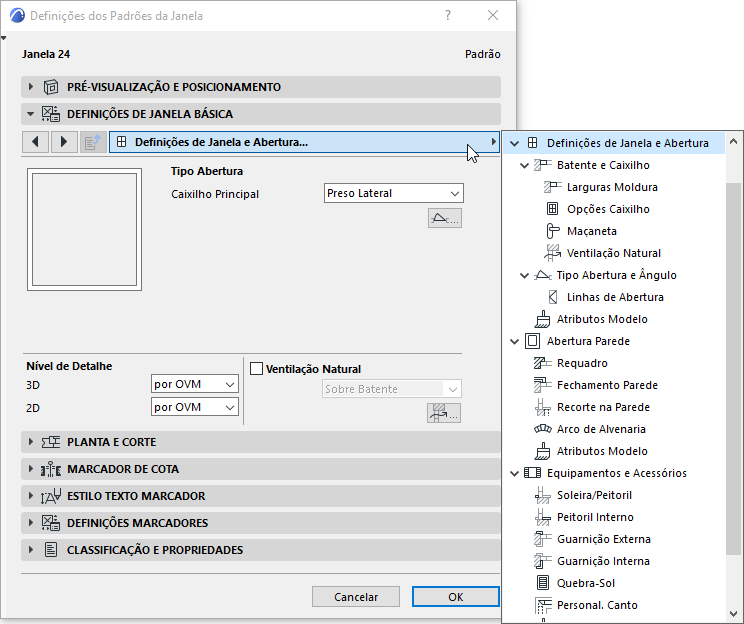The image size is (744, 624).
Task: Click the Requadro icon
Action: 542,363
